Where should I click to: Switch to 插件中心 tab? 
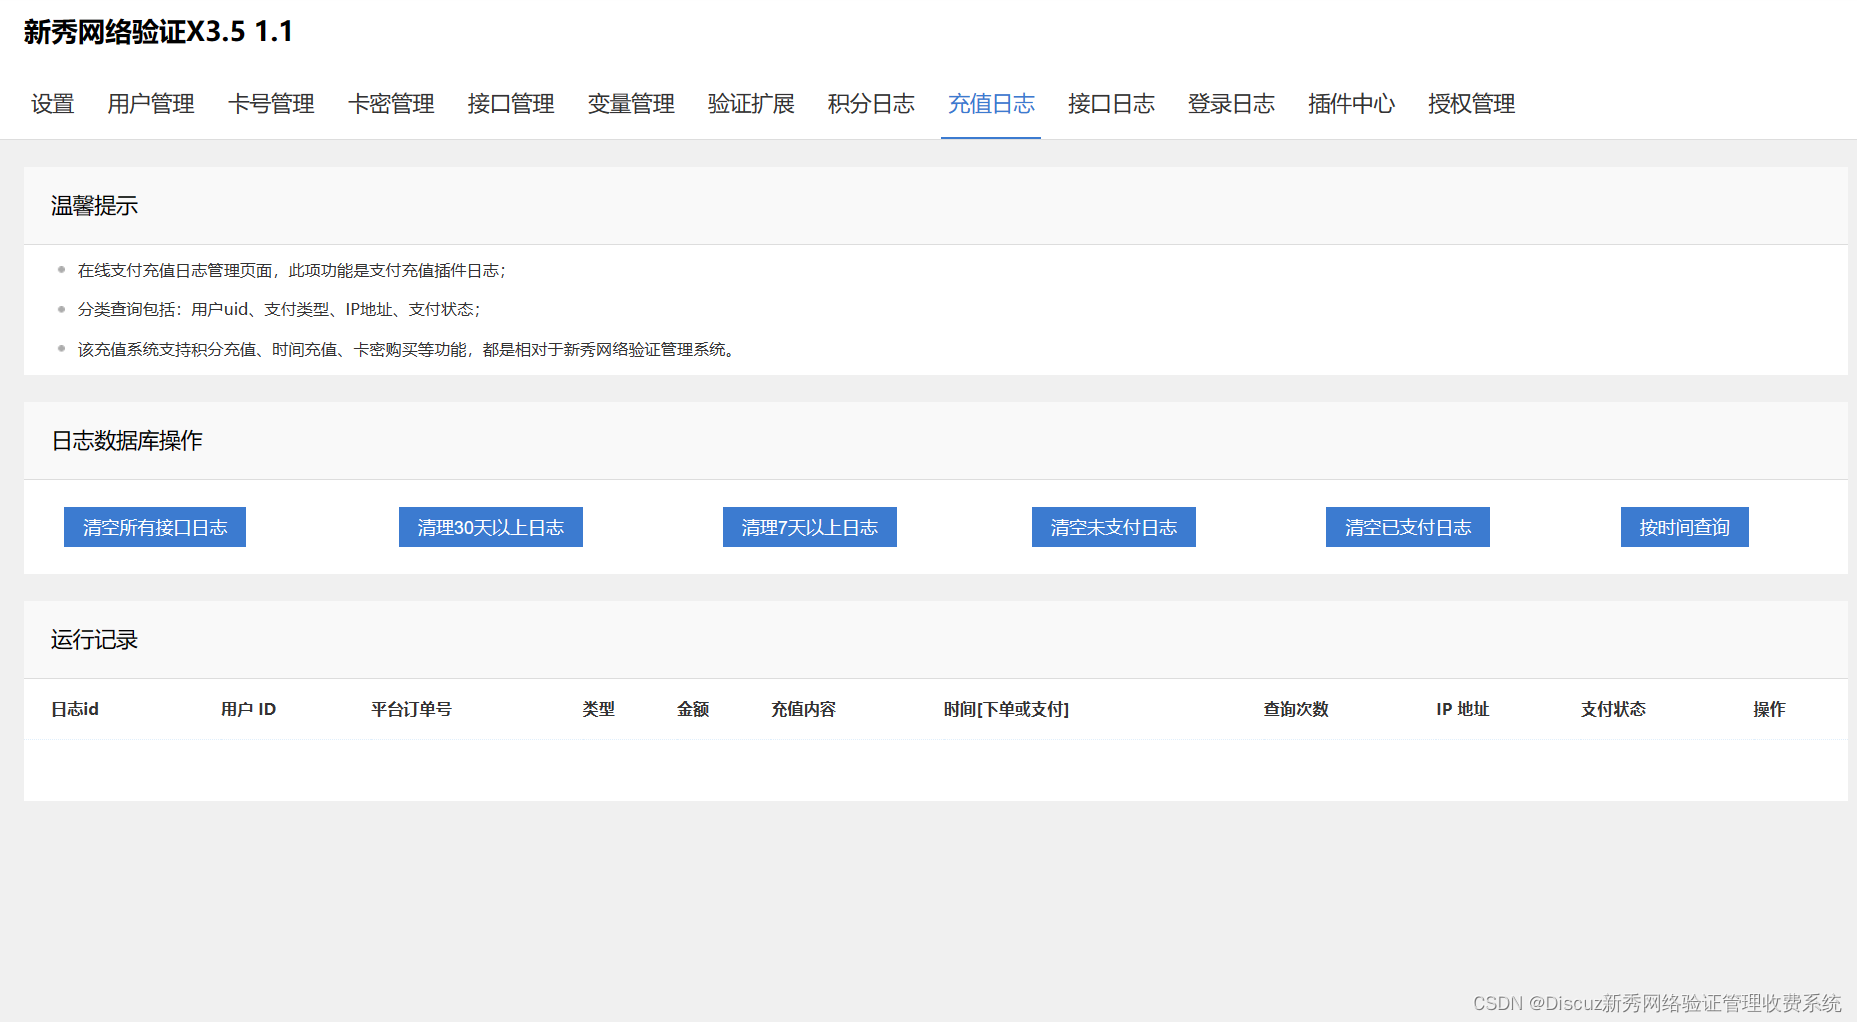pyautogui.click(x=1351, y=104)
